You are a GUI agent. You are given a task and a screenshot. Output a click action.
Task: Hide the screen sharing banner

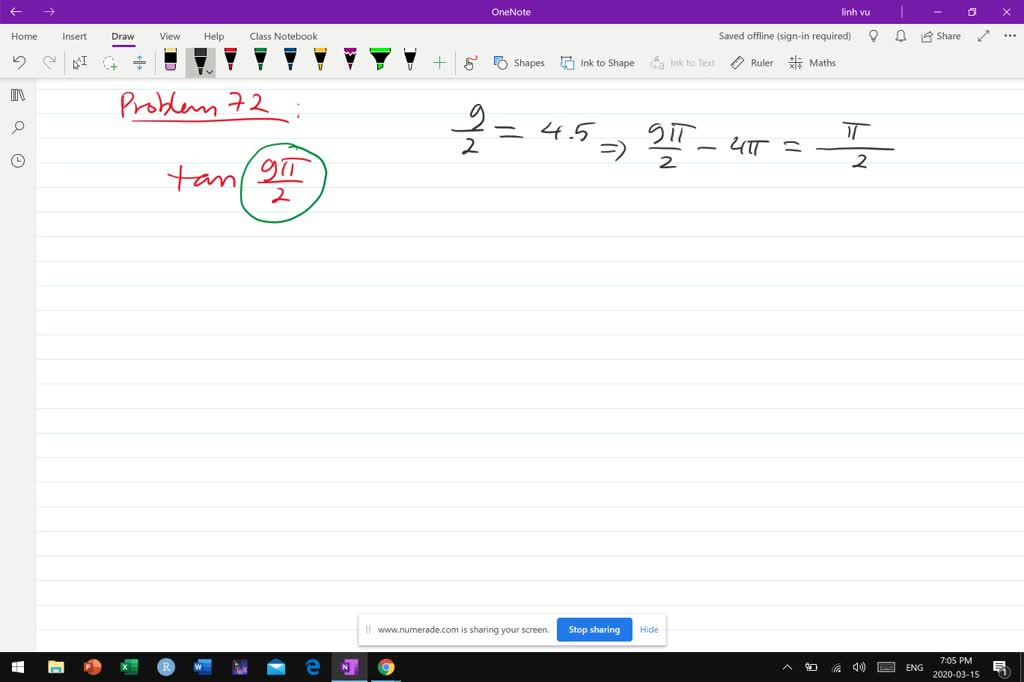click(x=649, y=629)
